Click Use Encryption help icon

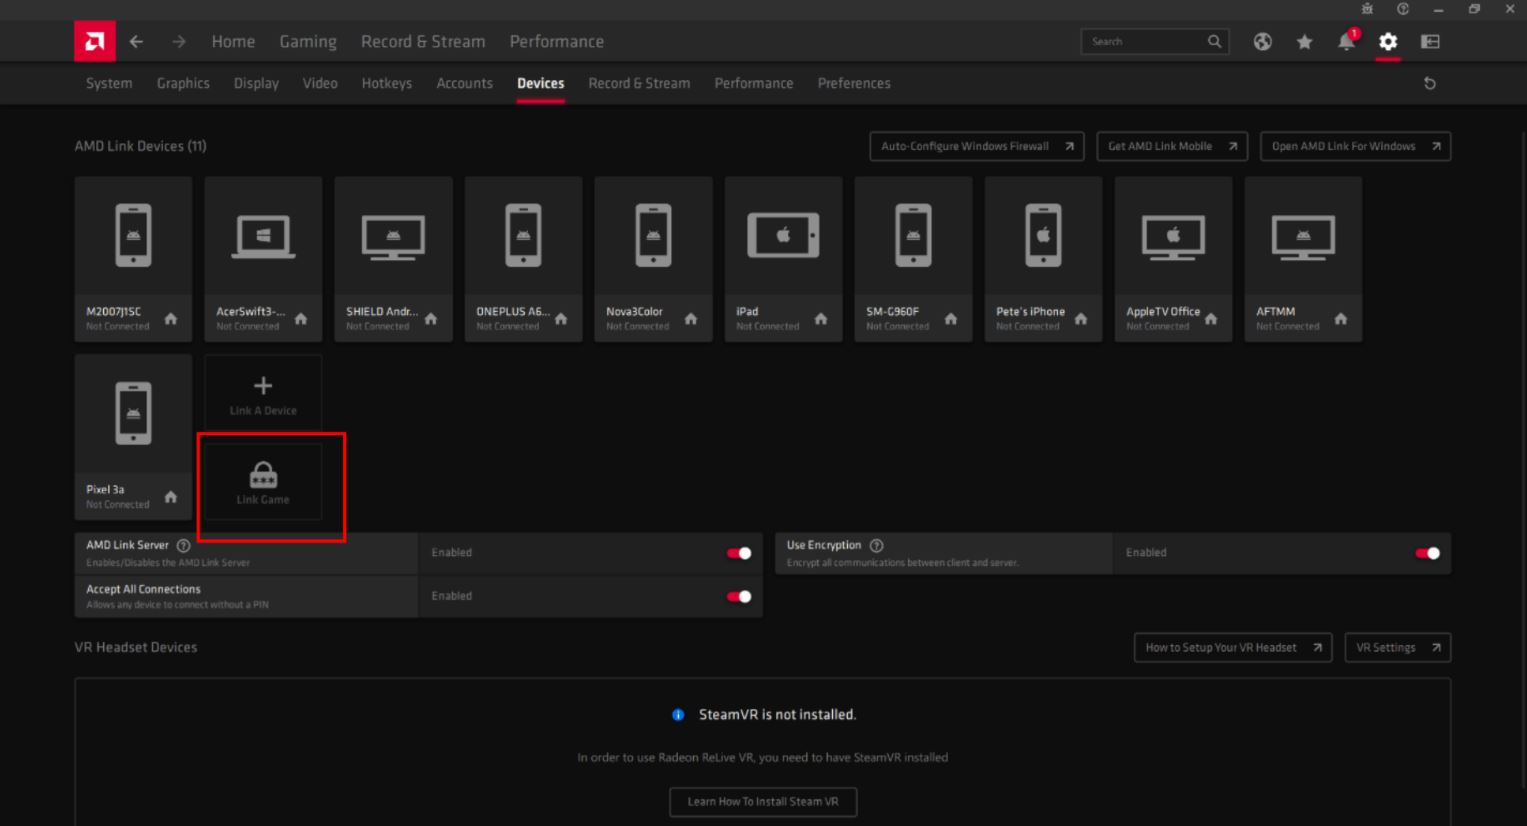[877, 546]
